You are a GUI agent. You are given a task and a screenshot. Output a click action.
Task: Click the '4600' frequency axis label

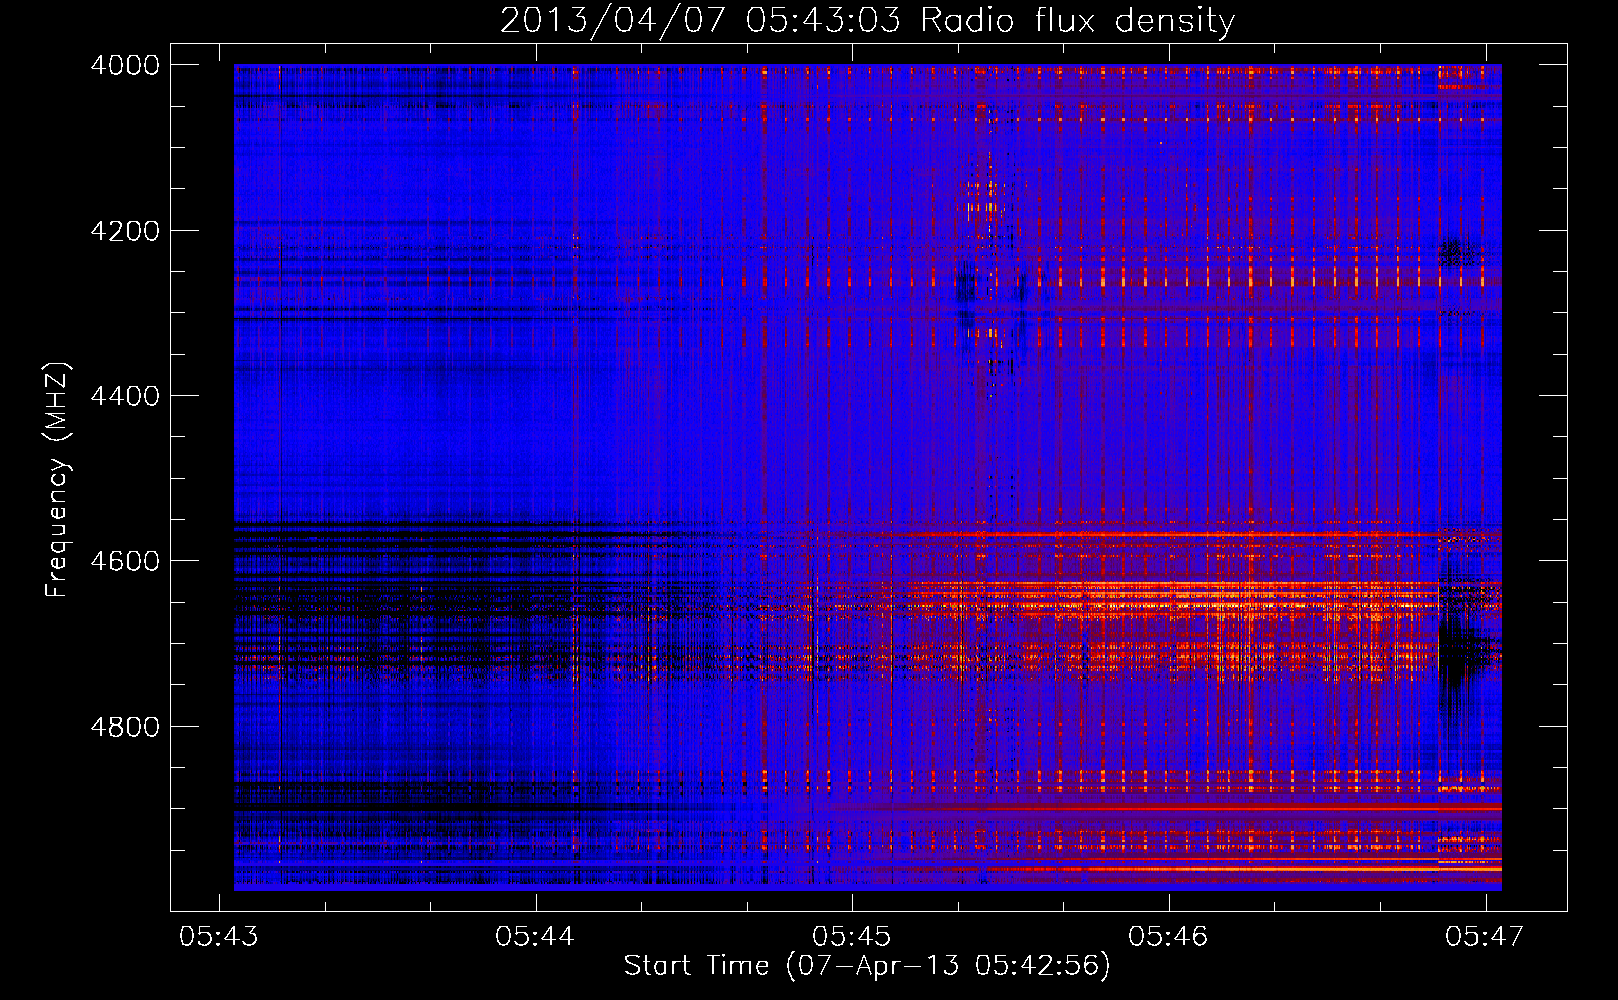click(x=125, y=561)
